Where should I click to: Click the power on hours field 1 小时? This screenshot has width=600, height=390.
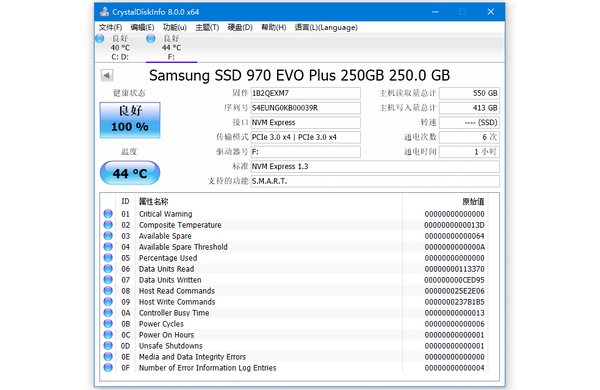pos(470,152)
